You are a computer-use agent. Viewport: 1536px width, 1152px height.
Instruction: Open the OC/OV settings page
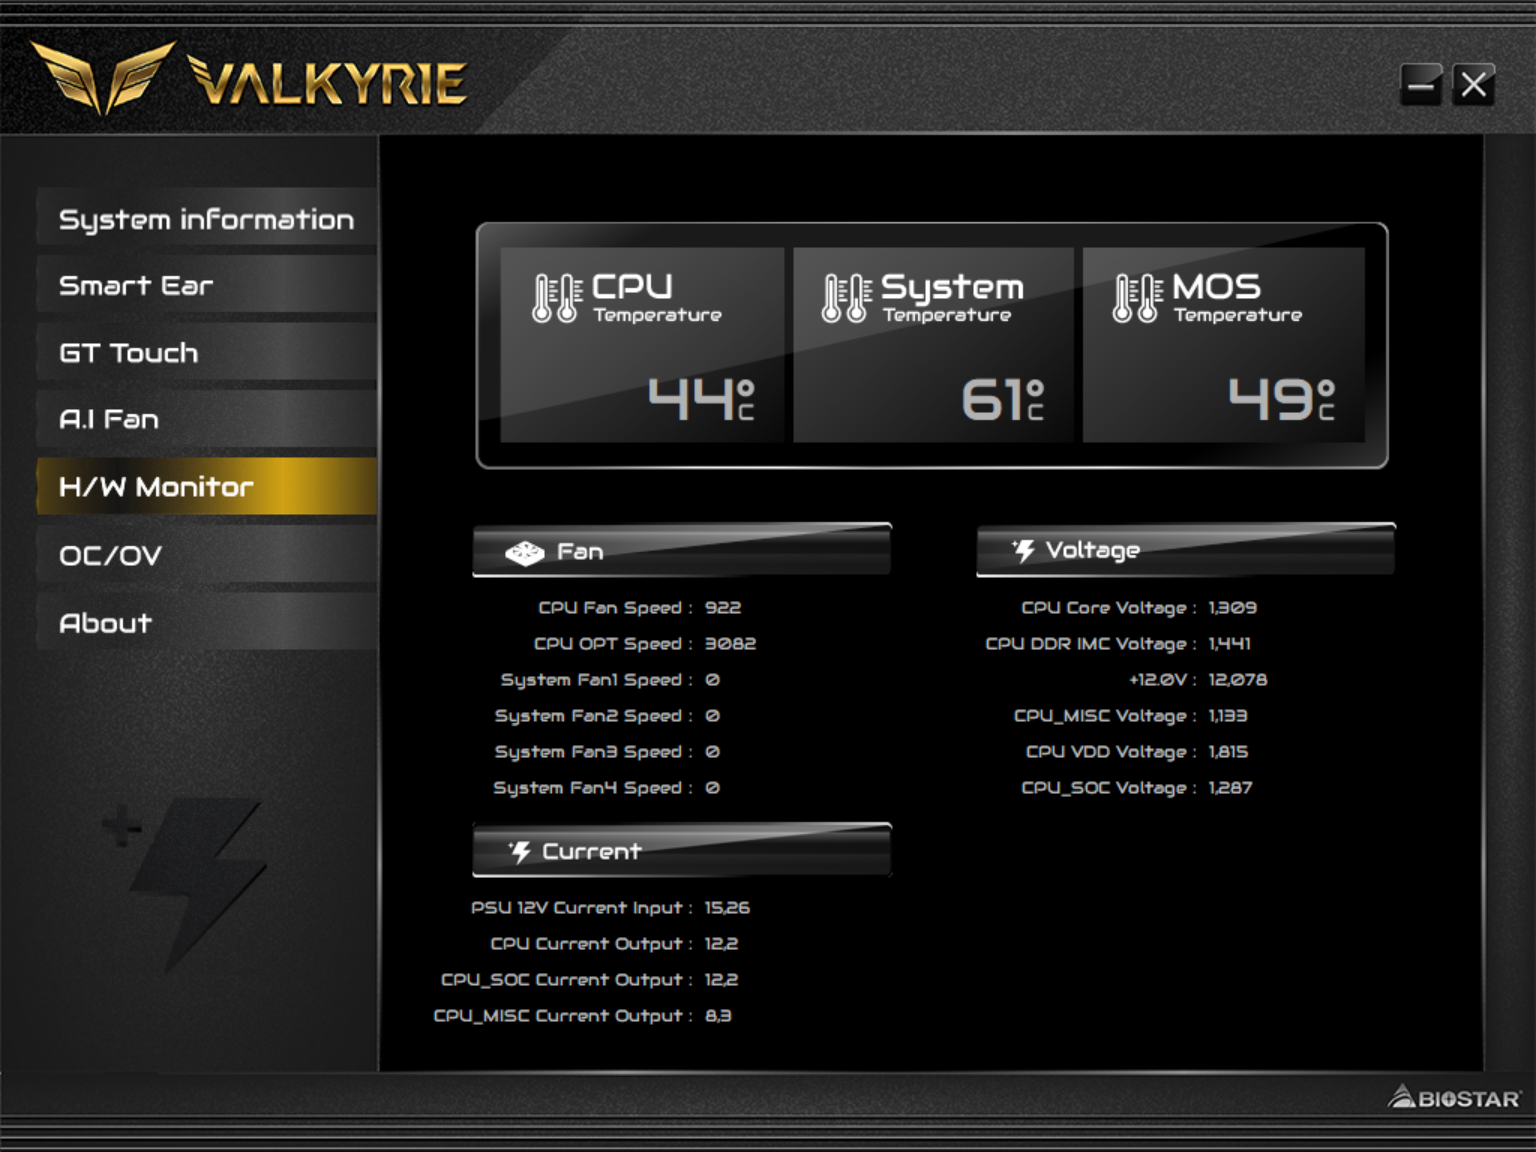tap(207, 555)
